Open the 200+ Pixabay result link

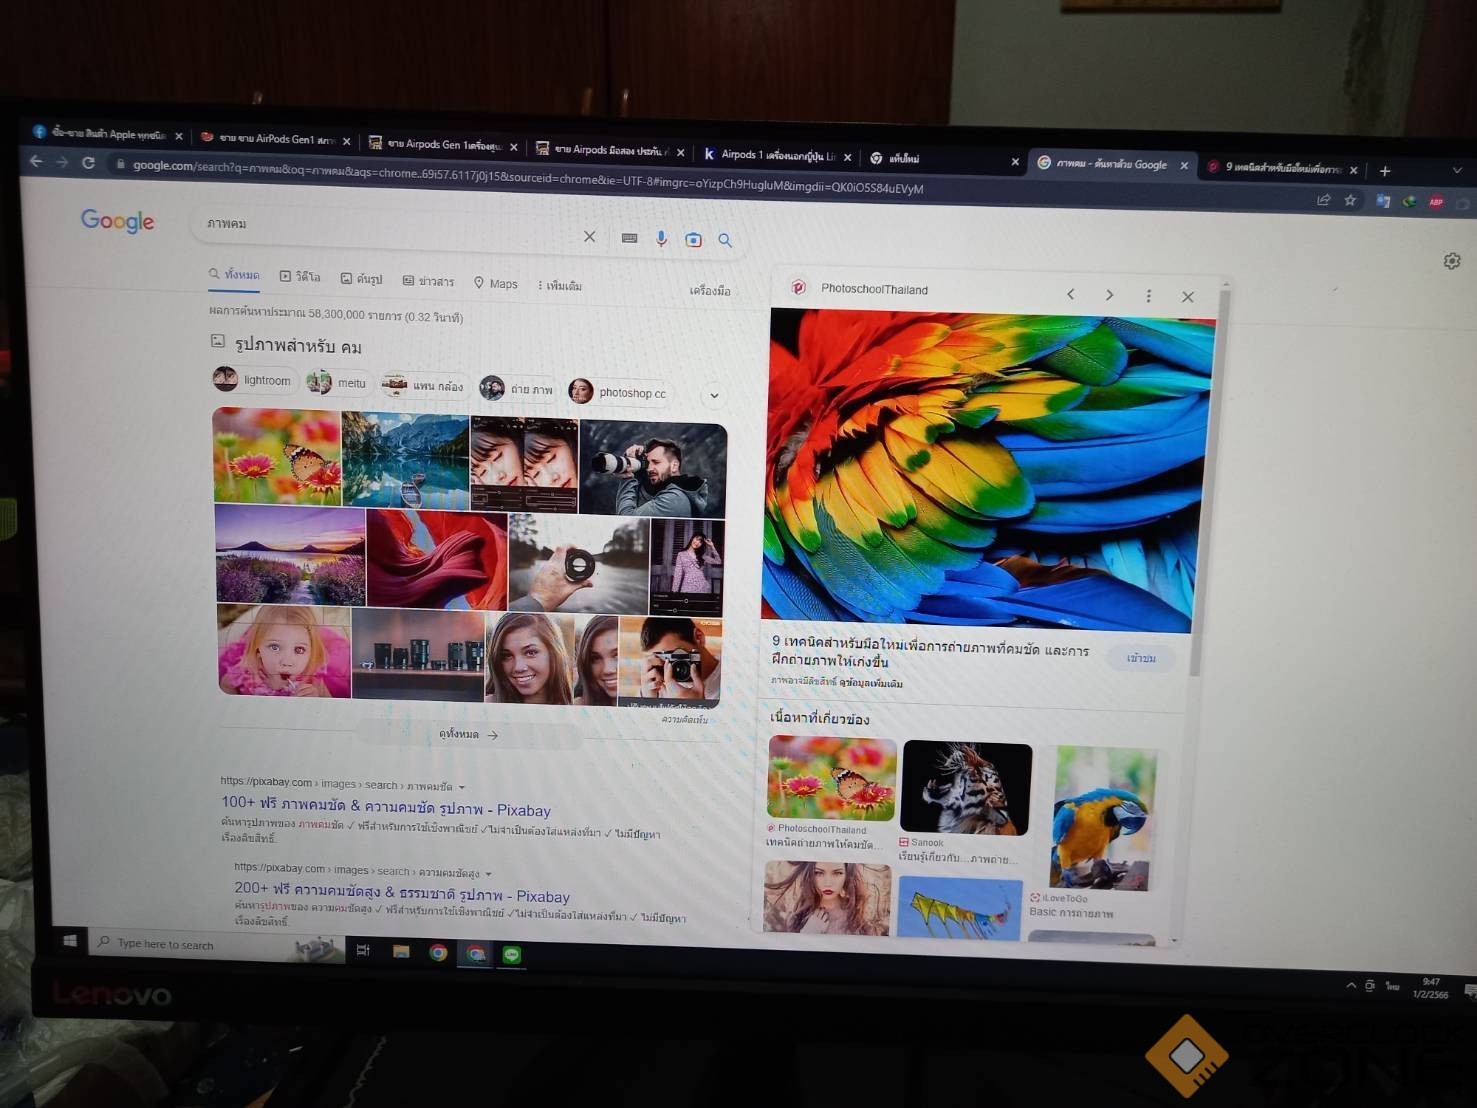click(402, 892)
